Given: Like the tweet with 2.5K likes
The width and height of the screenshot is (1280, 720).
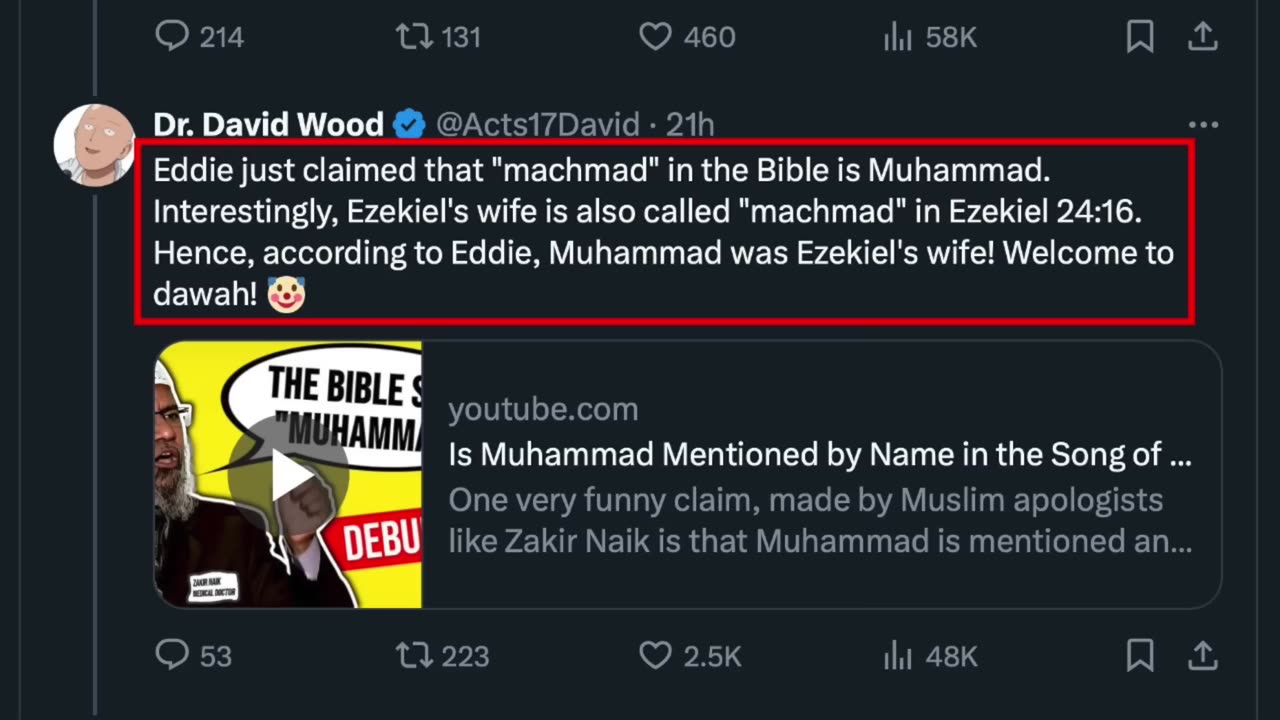Looking at the screenshot, I should [655, 655].
